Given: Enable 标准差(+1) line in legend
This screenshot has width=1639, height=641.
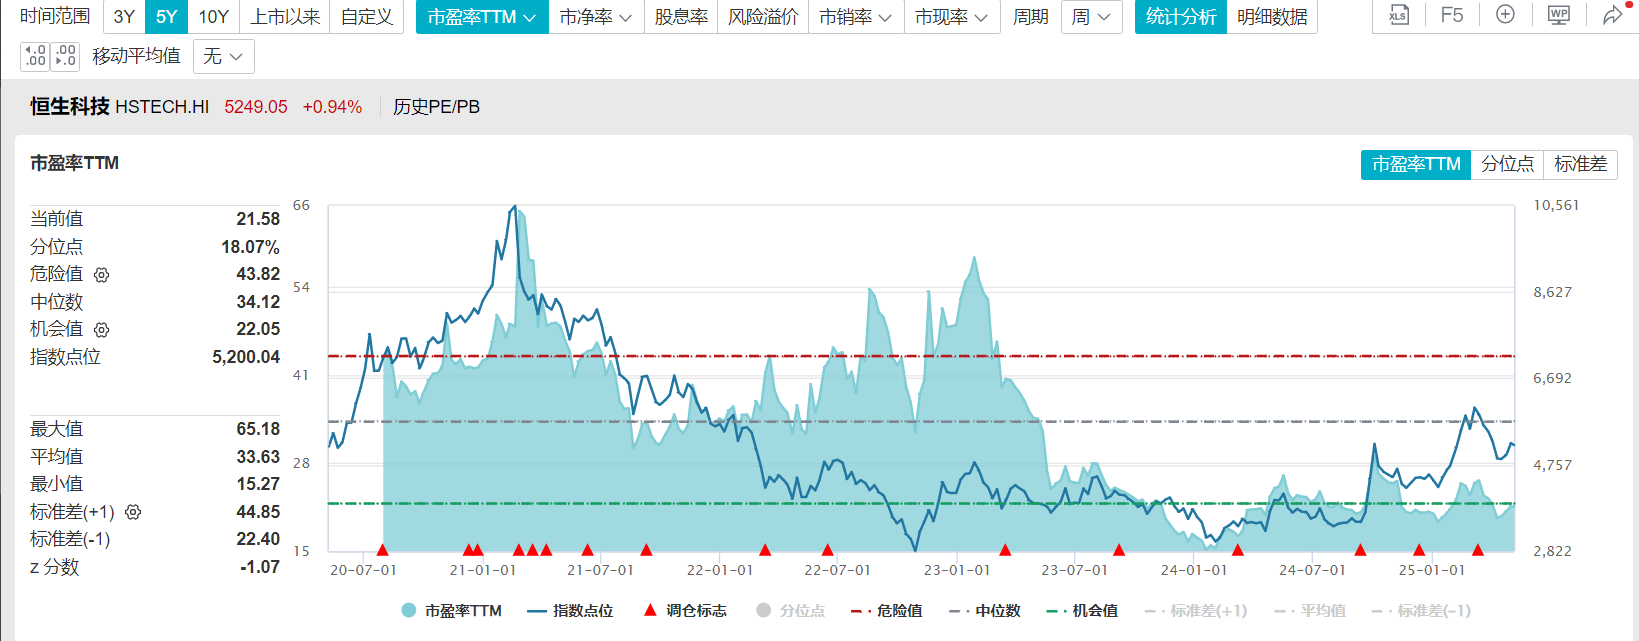Looking at the screenshot, I should 1195,610.
